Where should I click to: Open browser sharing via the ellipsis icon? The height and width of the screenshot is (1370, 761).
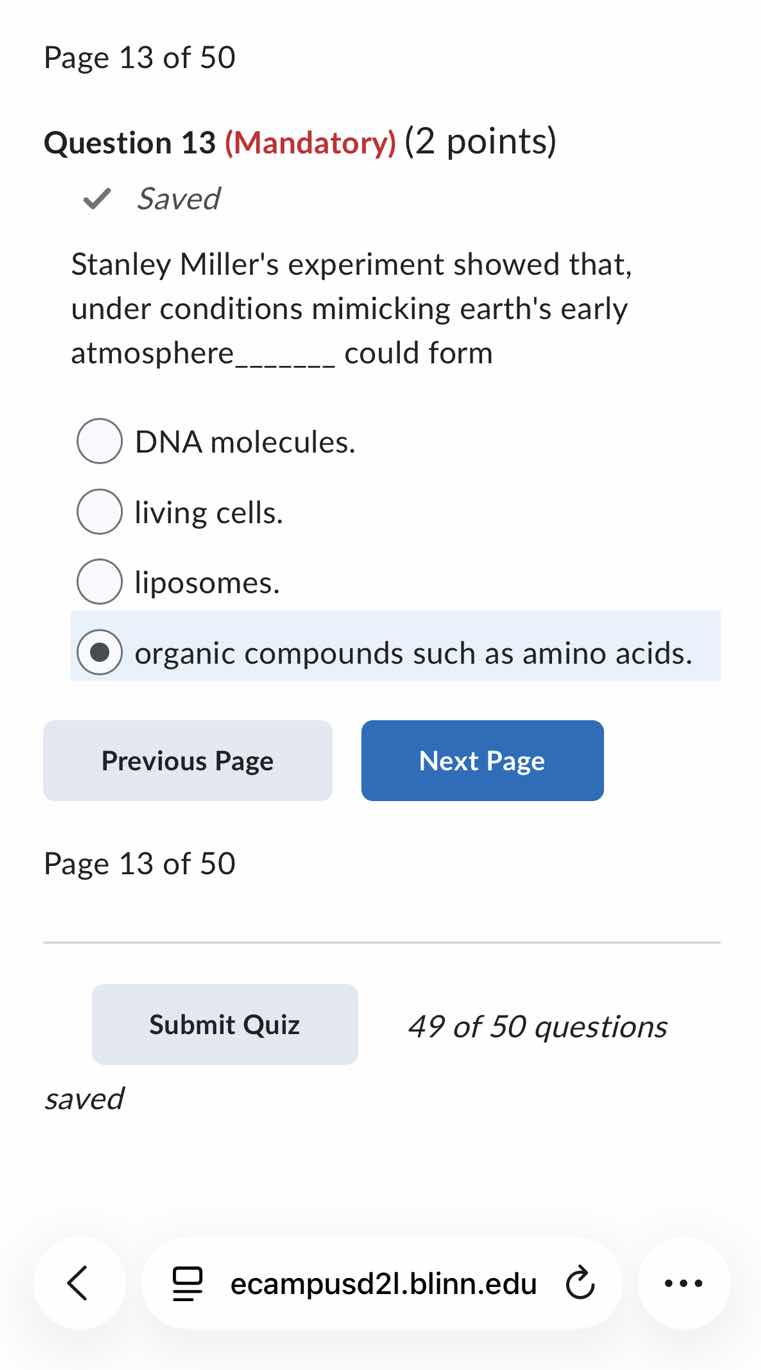683,1283
